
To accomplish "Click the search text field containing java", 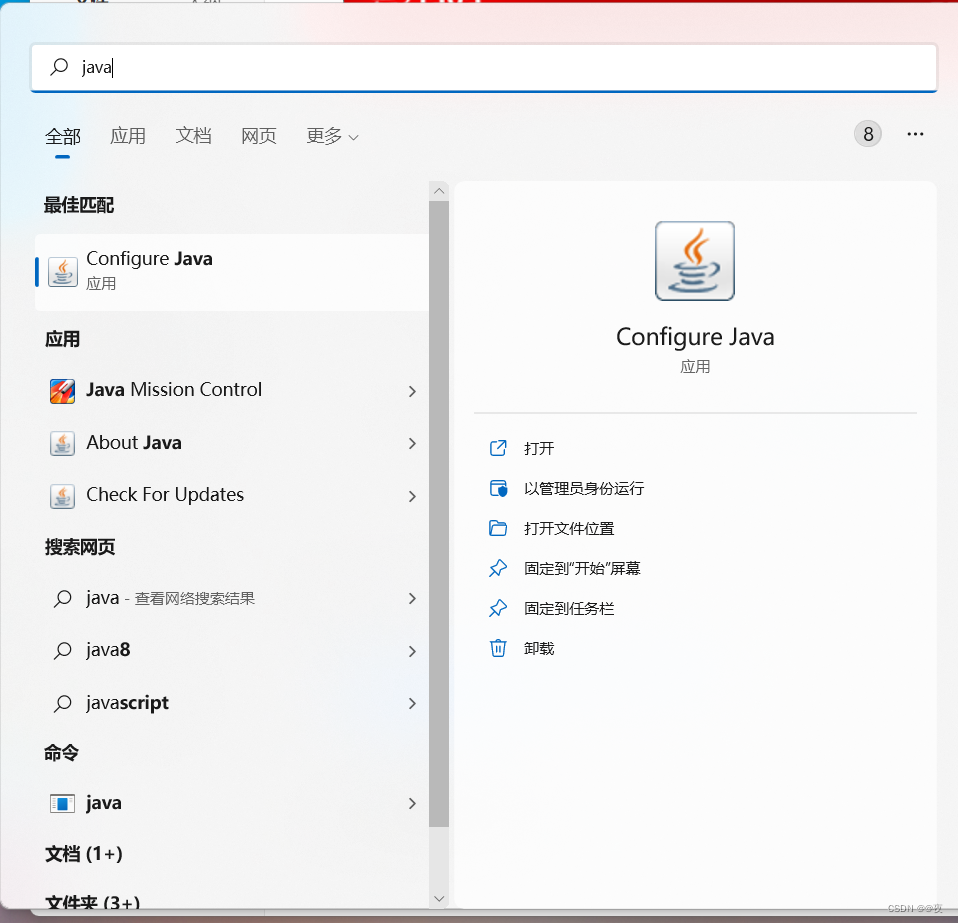I will coord(484,67).
